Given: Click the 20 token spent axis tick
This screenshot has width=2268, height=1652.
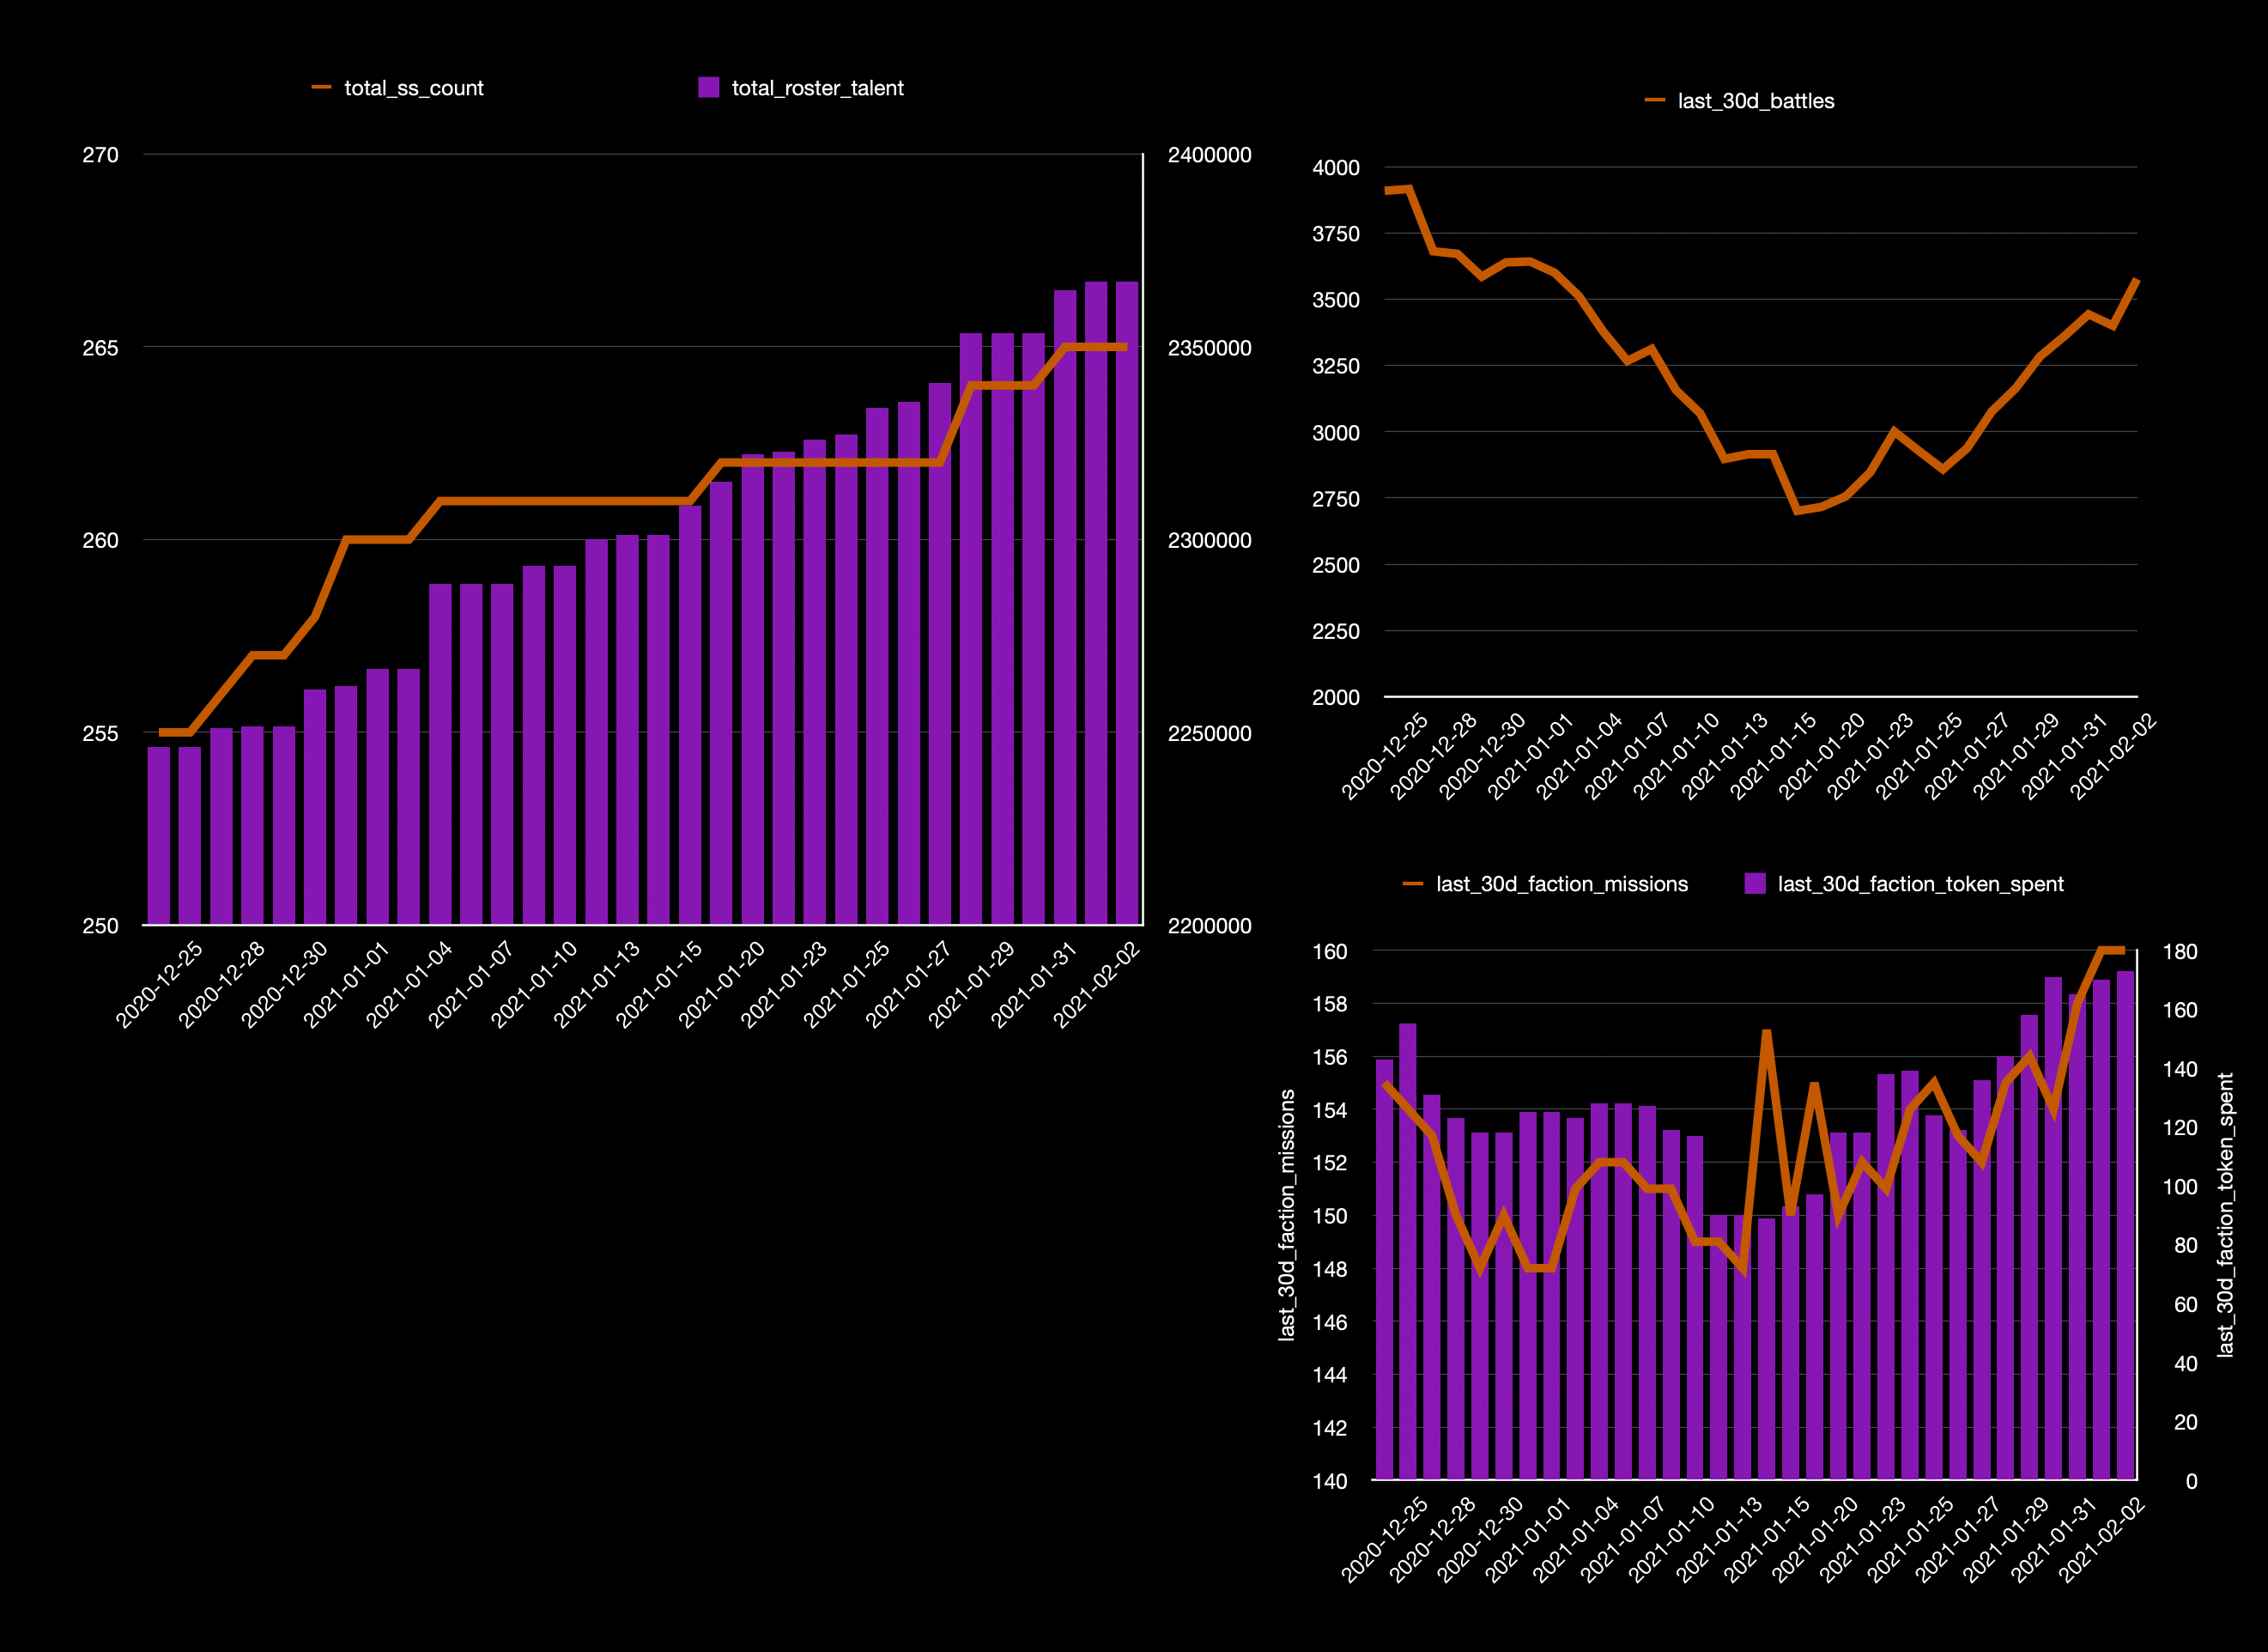Looking at the screenshot, I should point(2186,1422).
